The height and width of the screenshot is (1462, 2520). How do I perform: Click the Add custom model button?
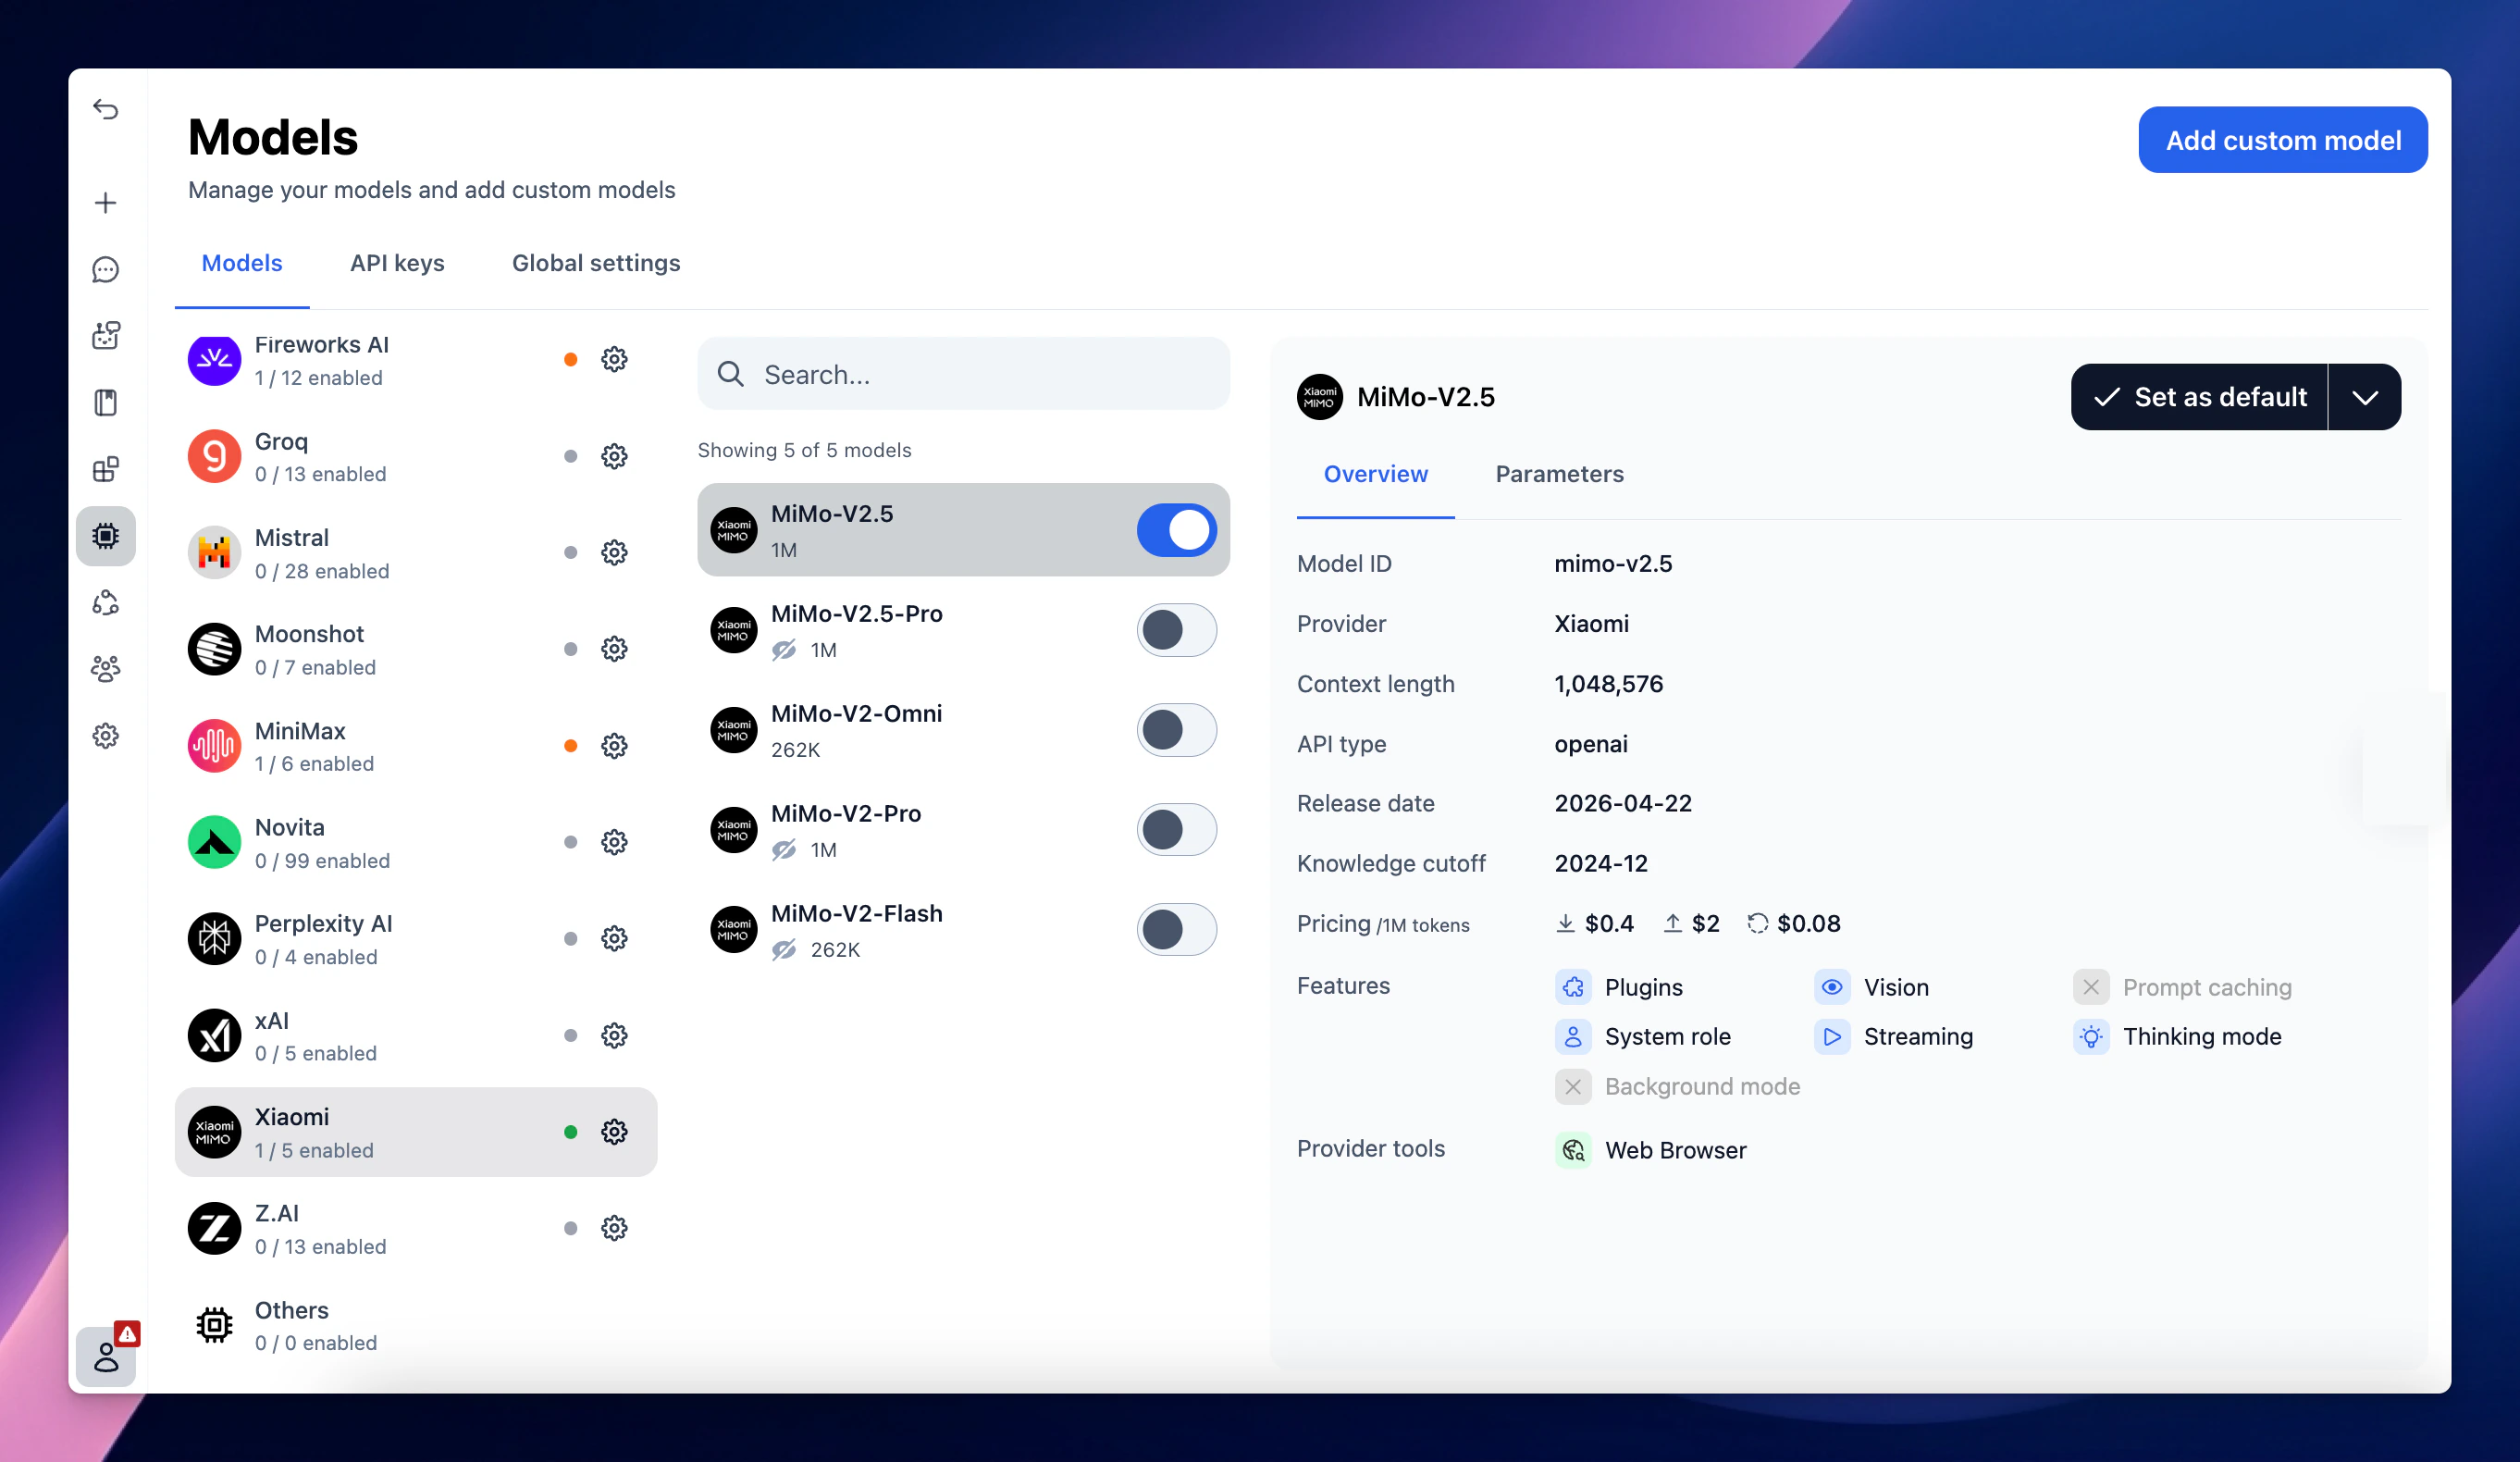(x=2283, y=140)
